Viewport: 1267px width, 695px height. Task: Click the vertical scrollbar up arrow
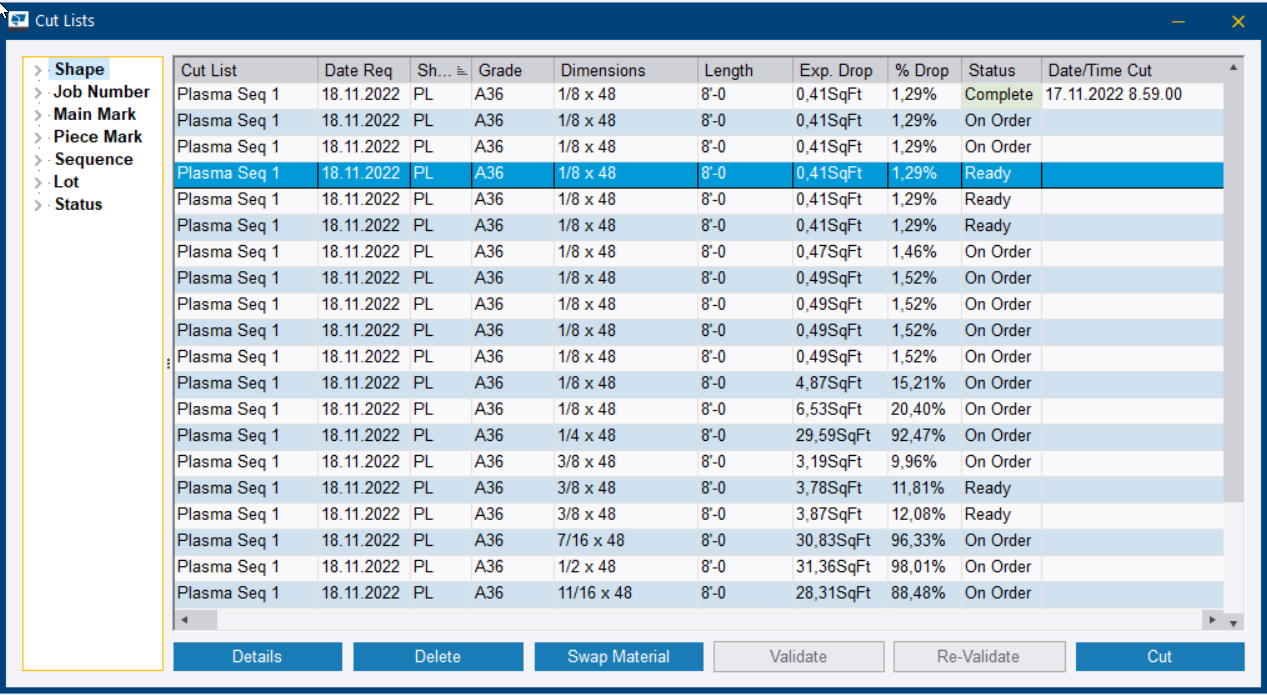tap(1232, 67)
